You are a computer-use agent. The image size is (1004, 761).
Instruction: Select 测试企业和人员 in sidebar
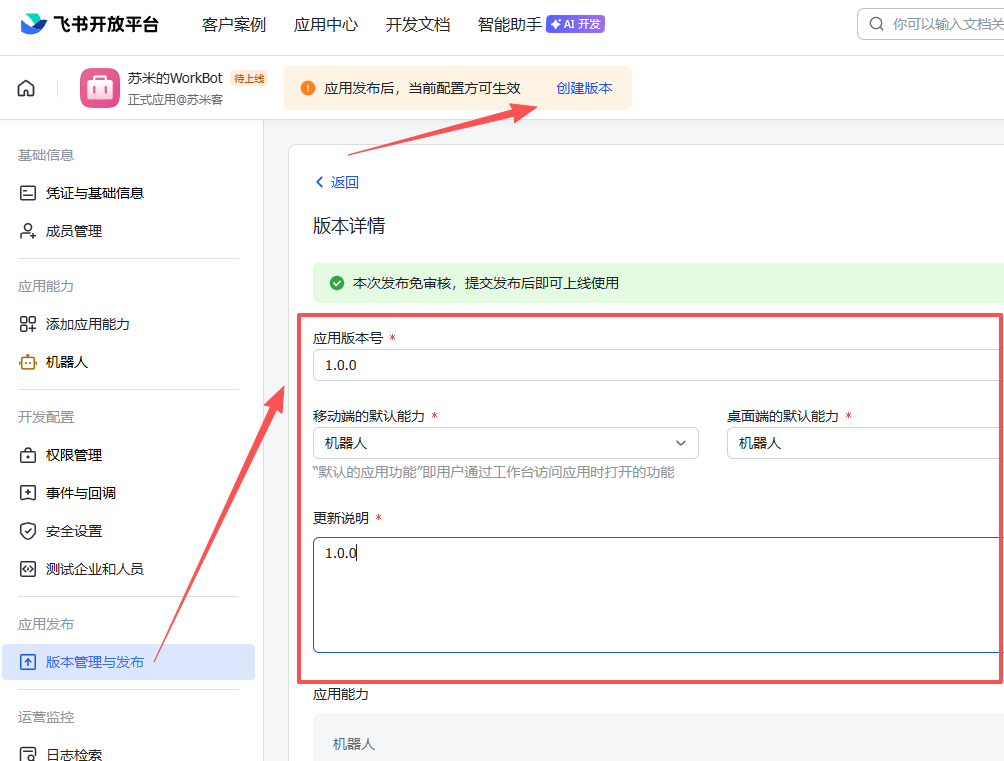pyautogui.click(x=94, y=569)
